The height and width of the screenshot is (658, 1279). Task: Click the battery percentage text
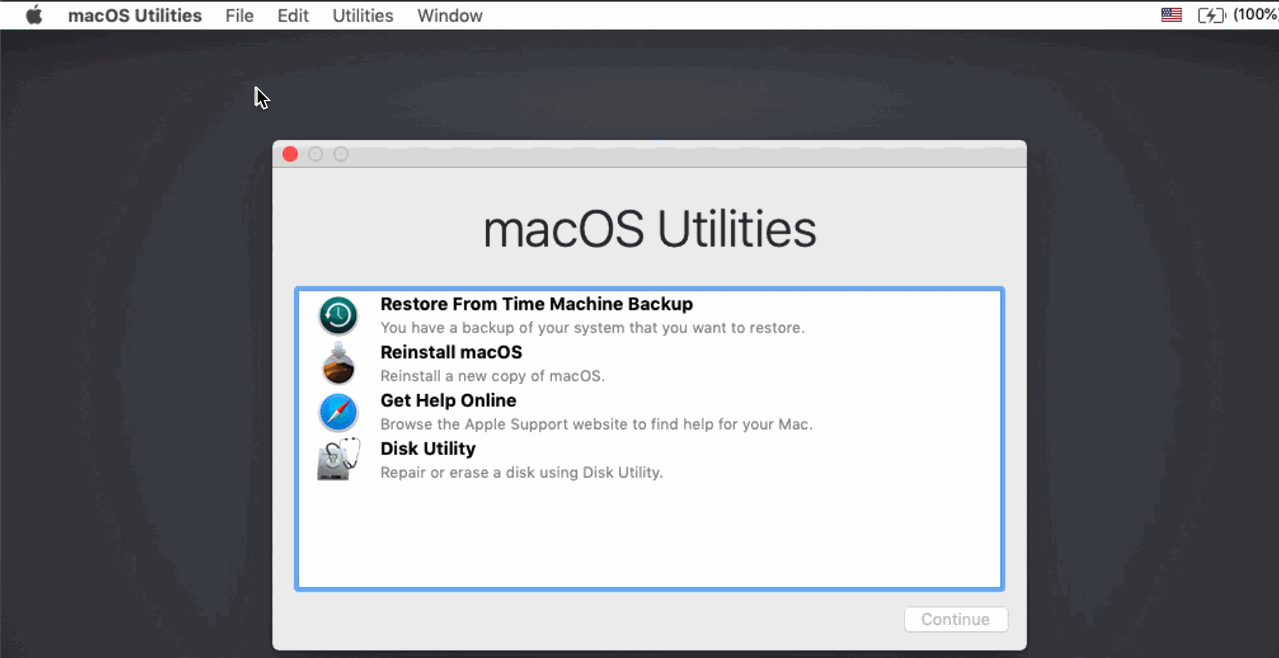tap(1255, 15)
